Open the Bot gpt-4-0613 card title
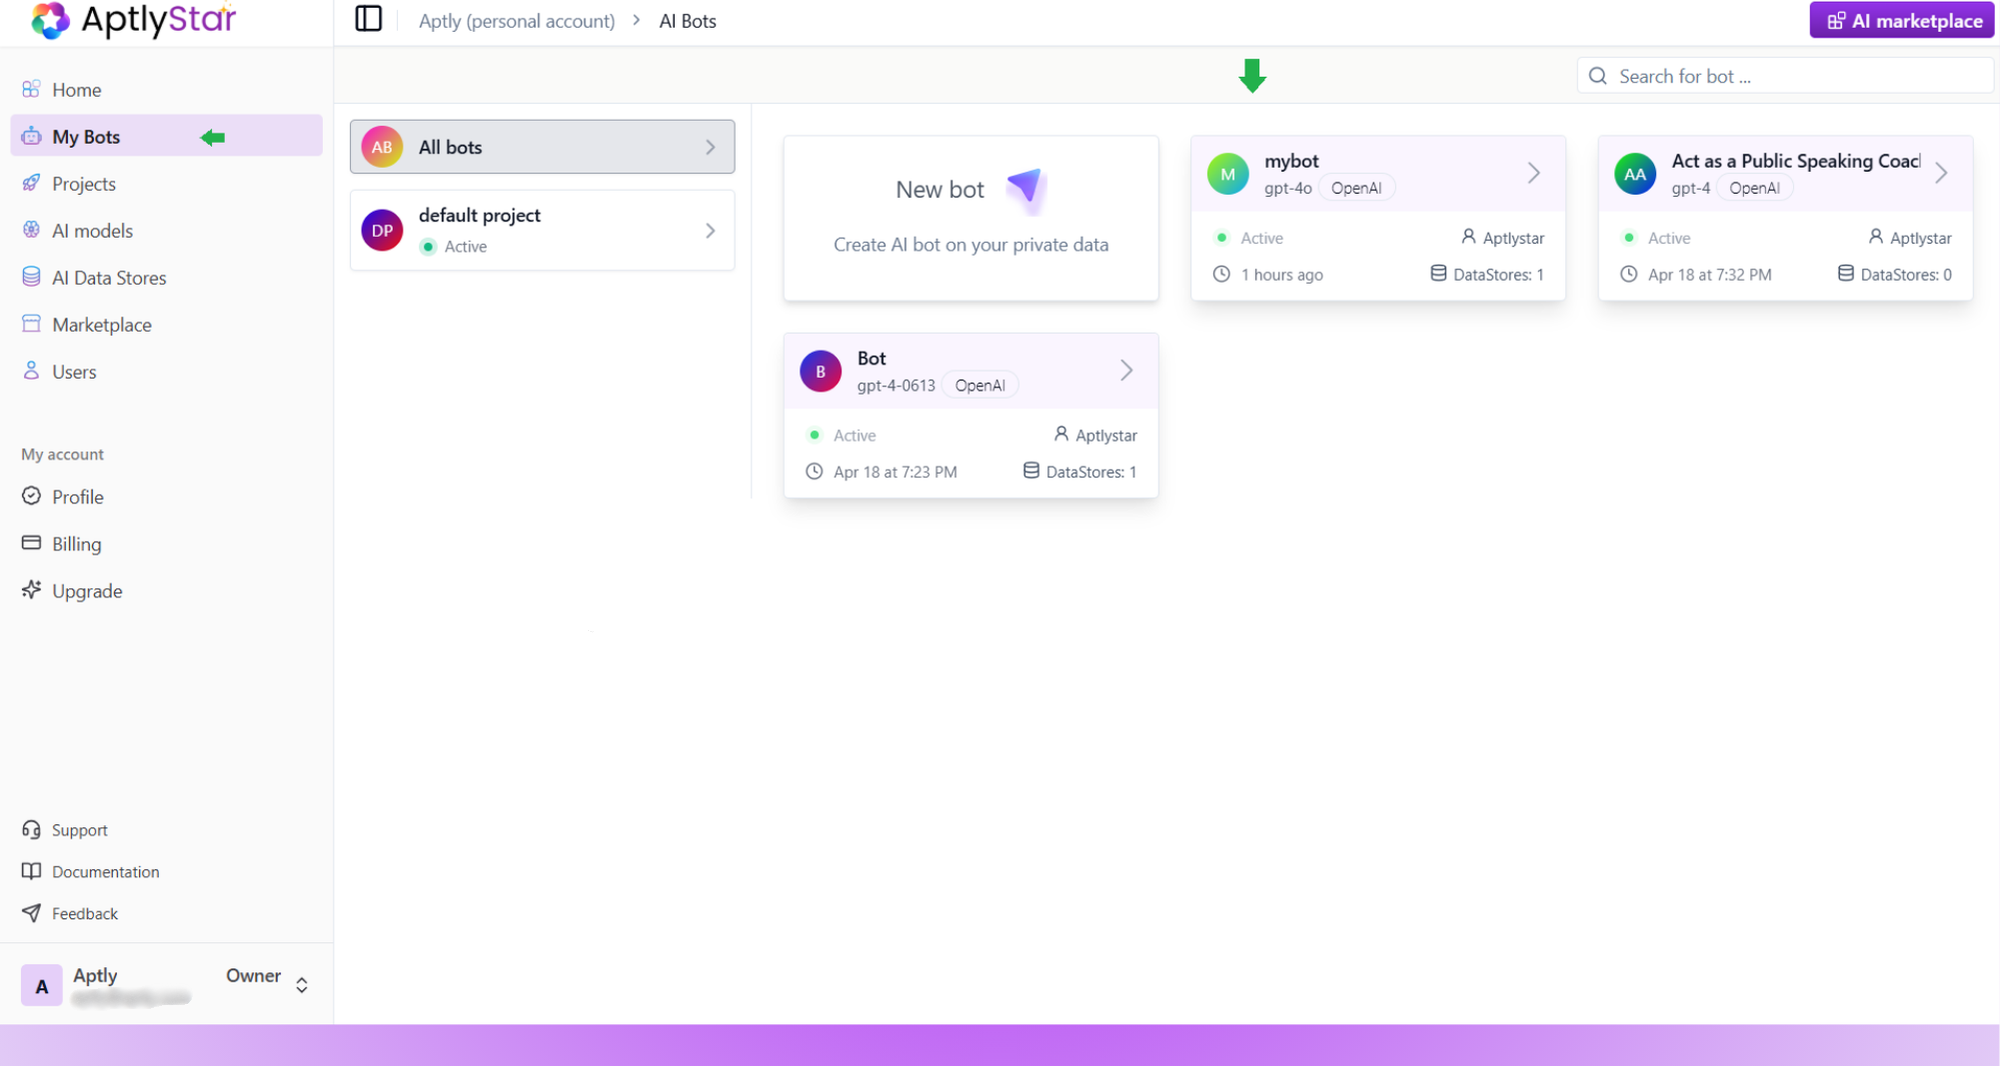Screen dimensions: 2000x1066 (x=871, y=358)
